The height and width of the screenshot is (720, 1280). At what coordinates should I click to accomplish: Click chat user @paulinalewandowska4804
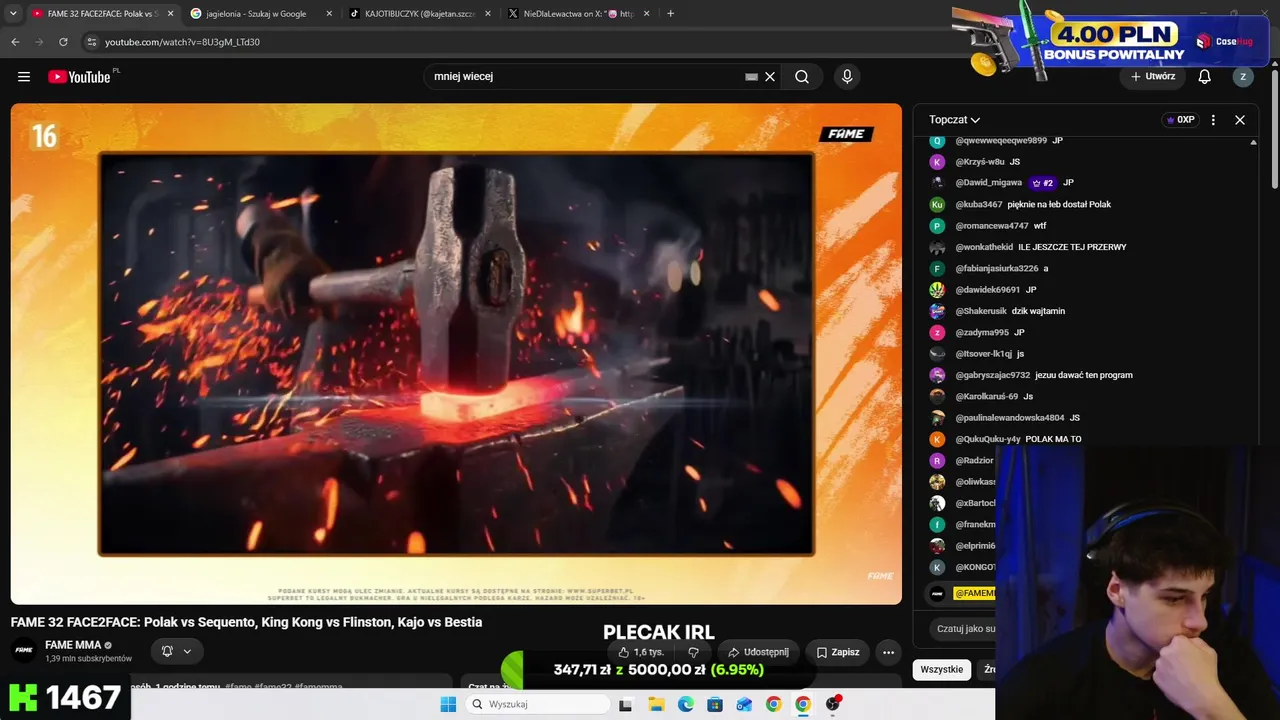pyautogui.click(x=1010, y=418)
